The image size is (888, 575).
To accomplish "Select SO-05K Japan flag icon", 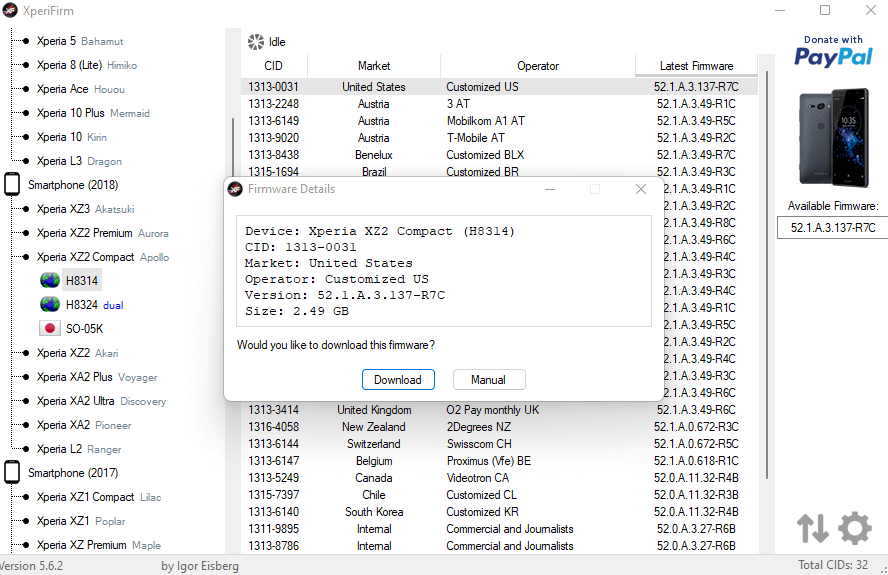I will [50, 329].
